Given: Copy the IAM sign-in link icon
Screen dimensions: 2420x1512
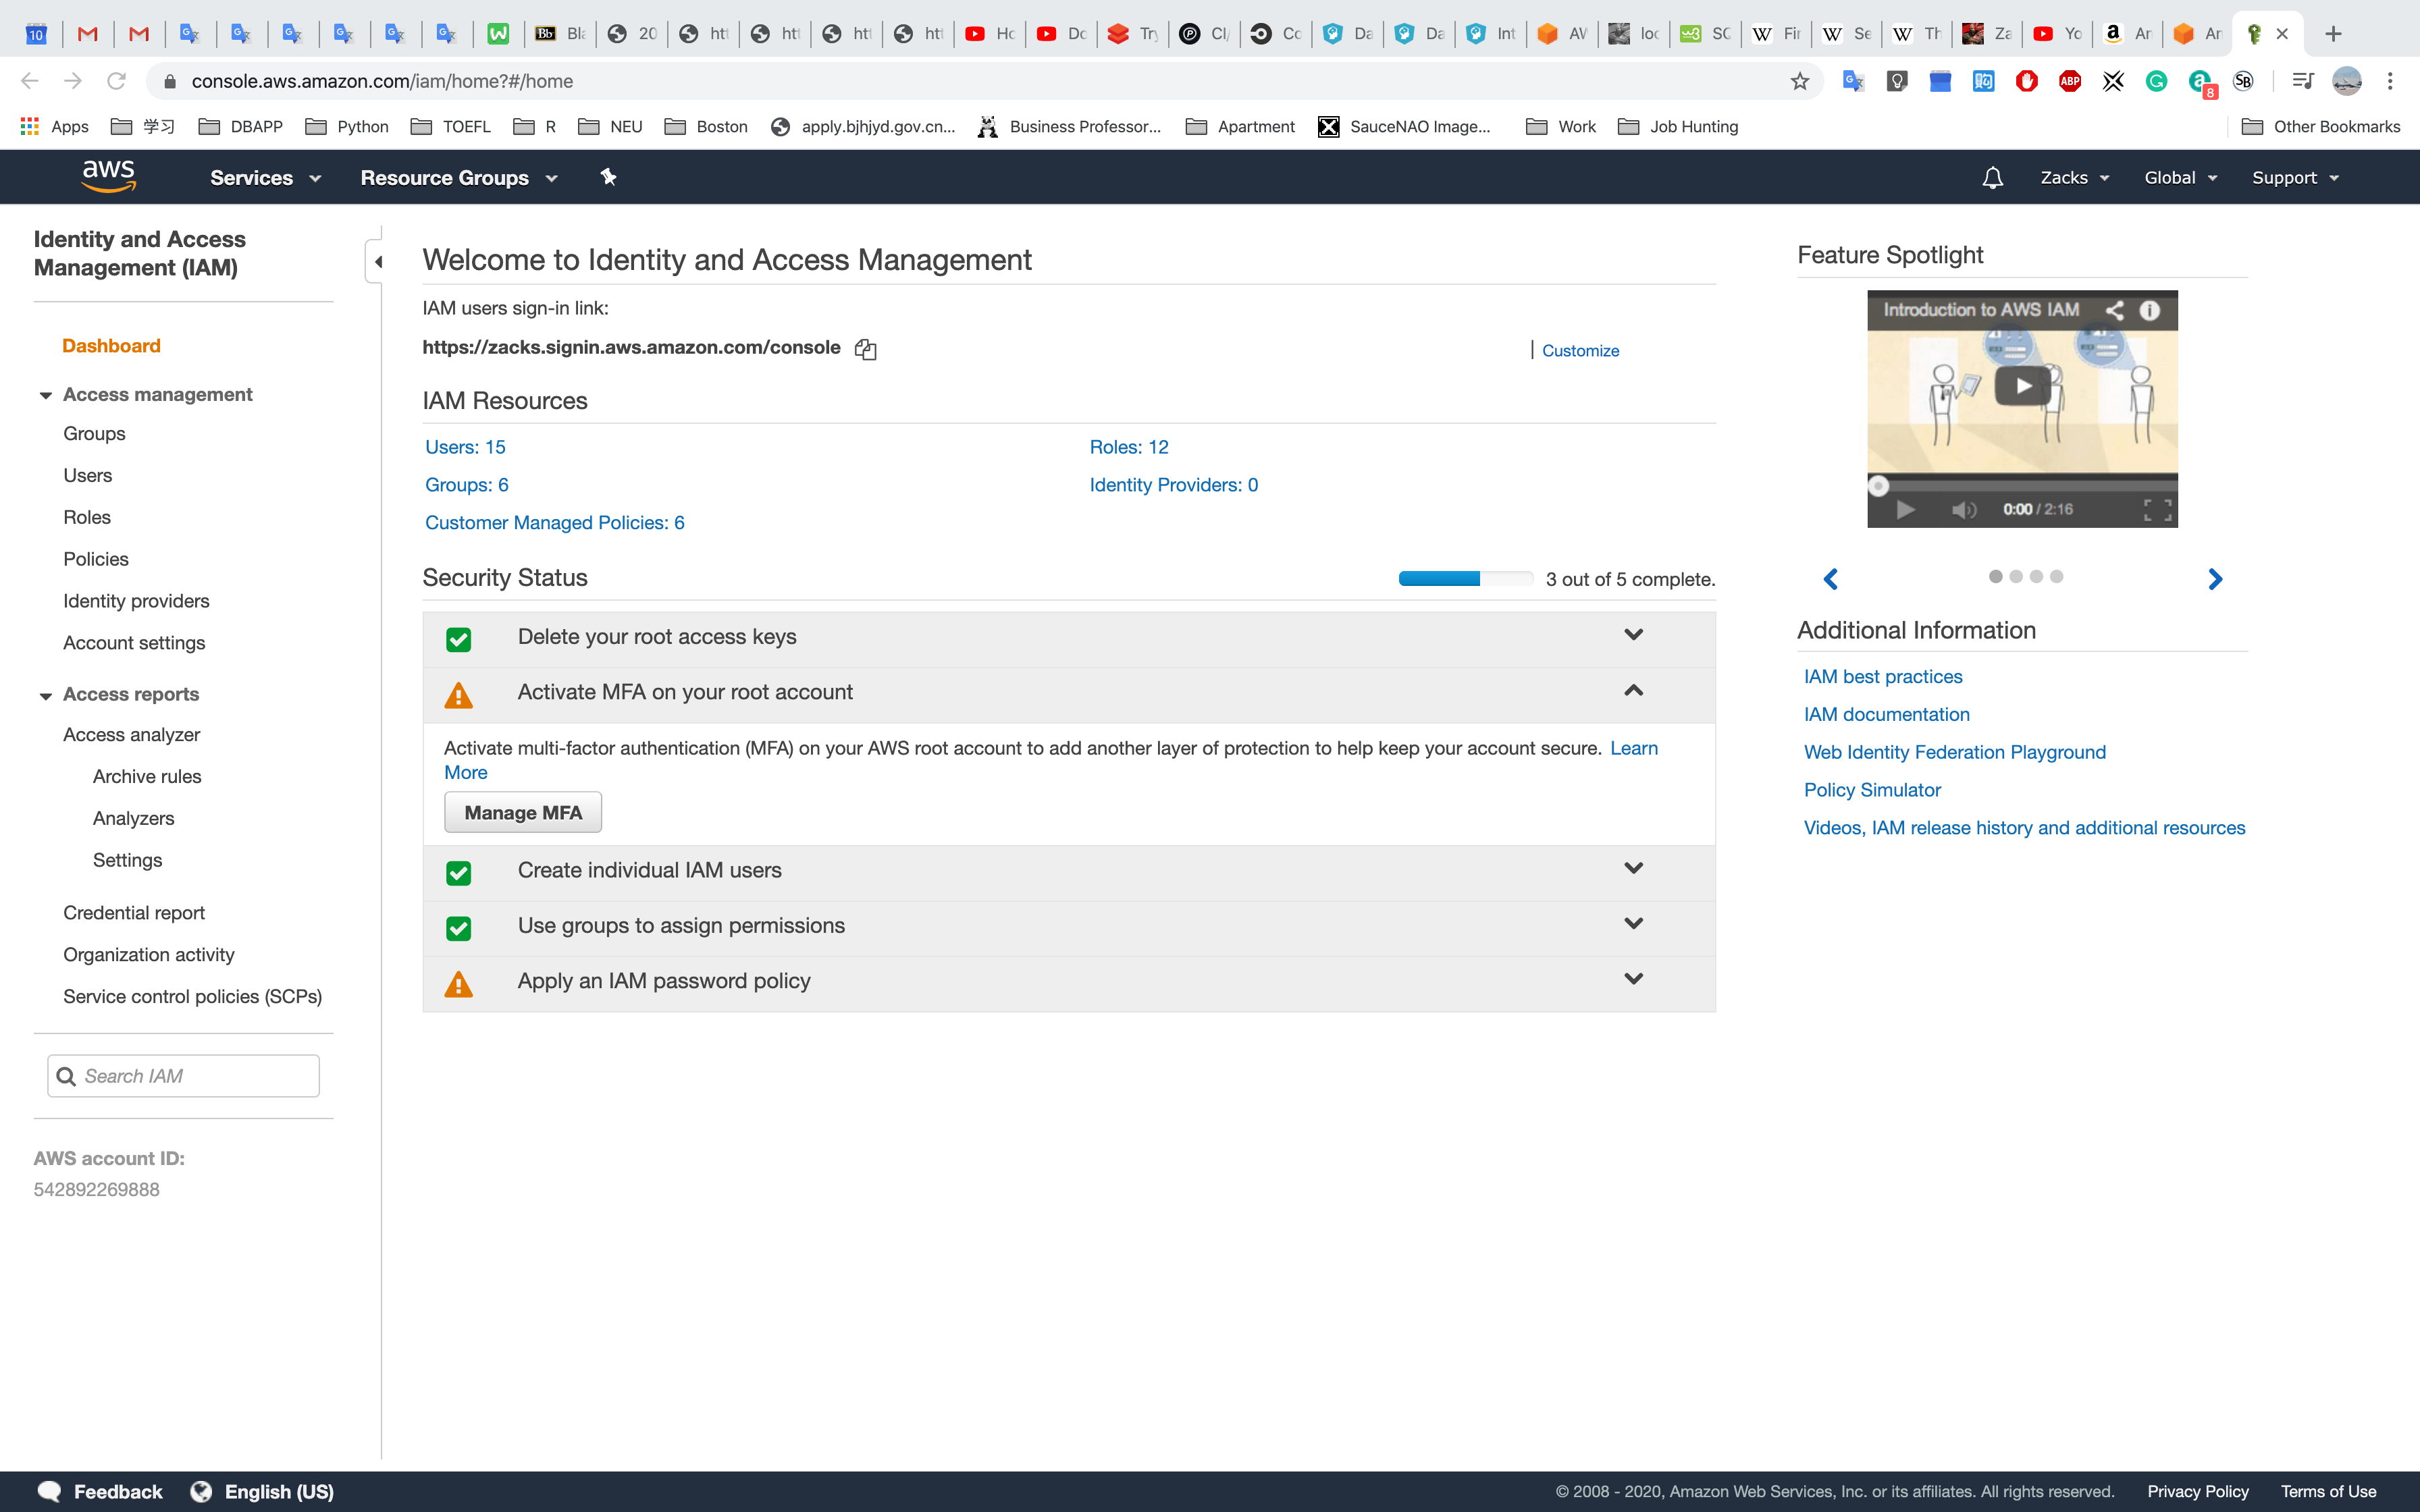Looking at the screenshot, I should click(x=865, y=349).
